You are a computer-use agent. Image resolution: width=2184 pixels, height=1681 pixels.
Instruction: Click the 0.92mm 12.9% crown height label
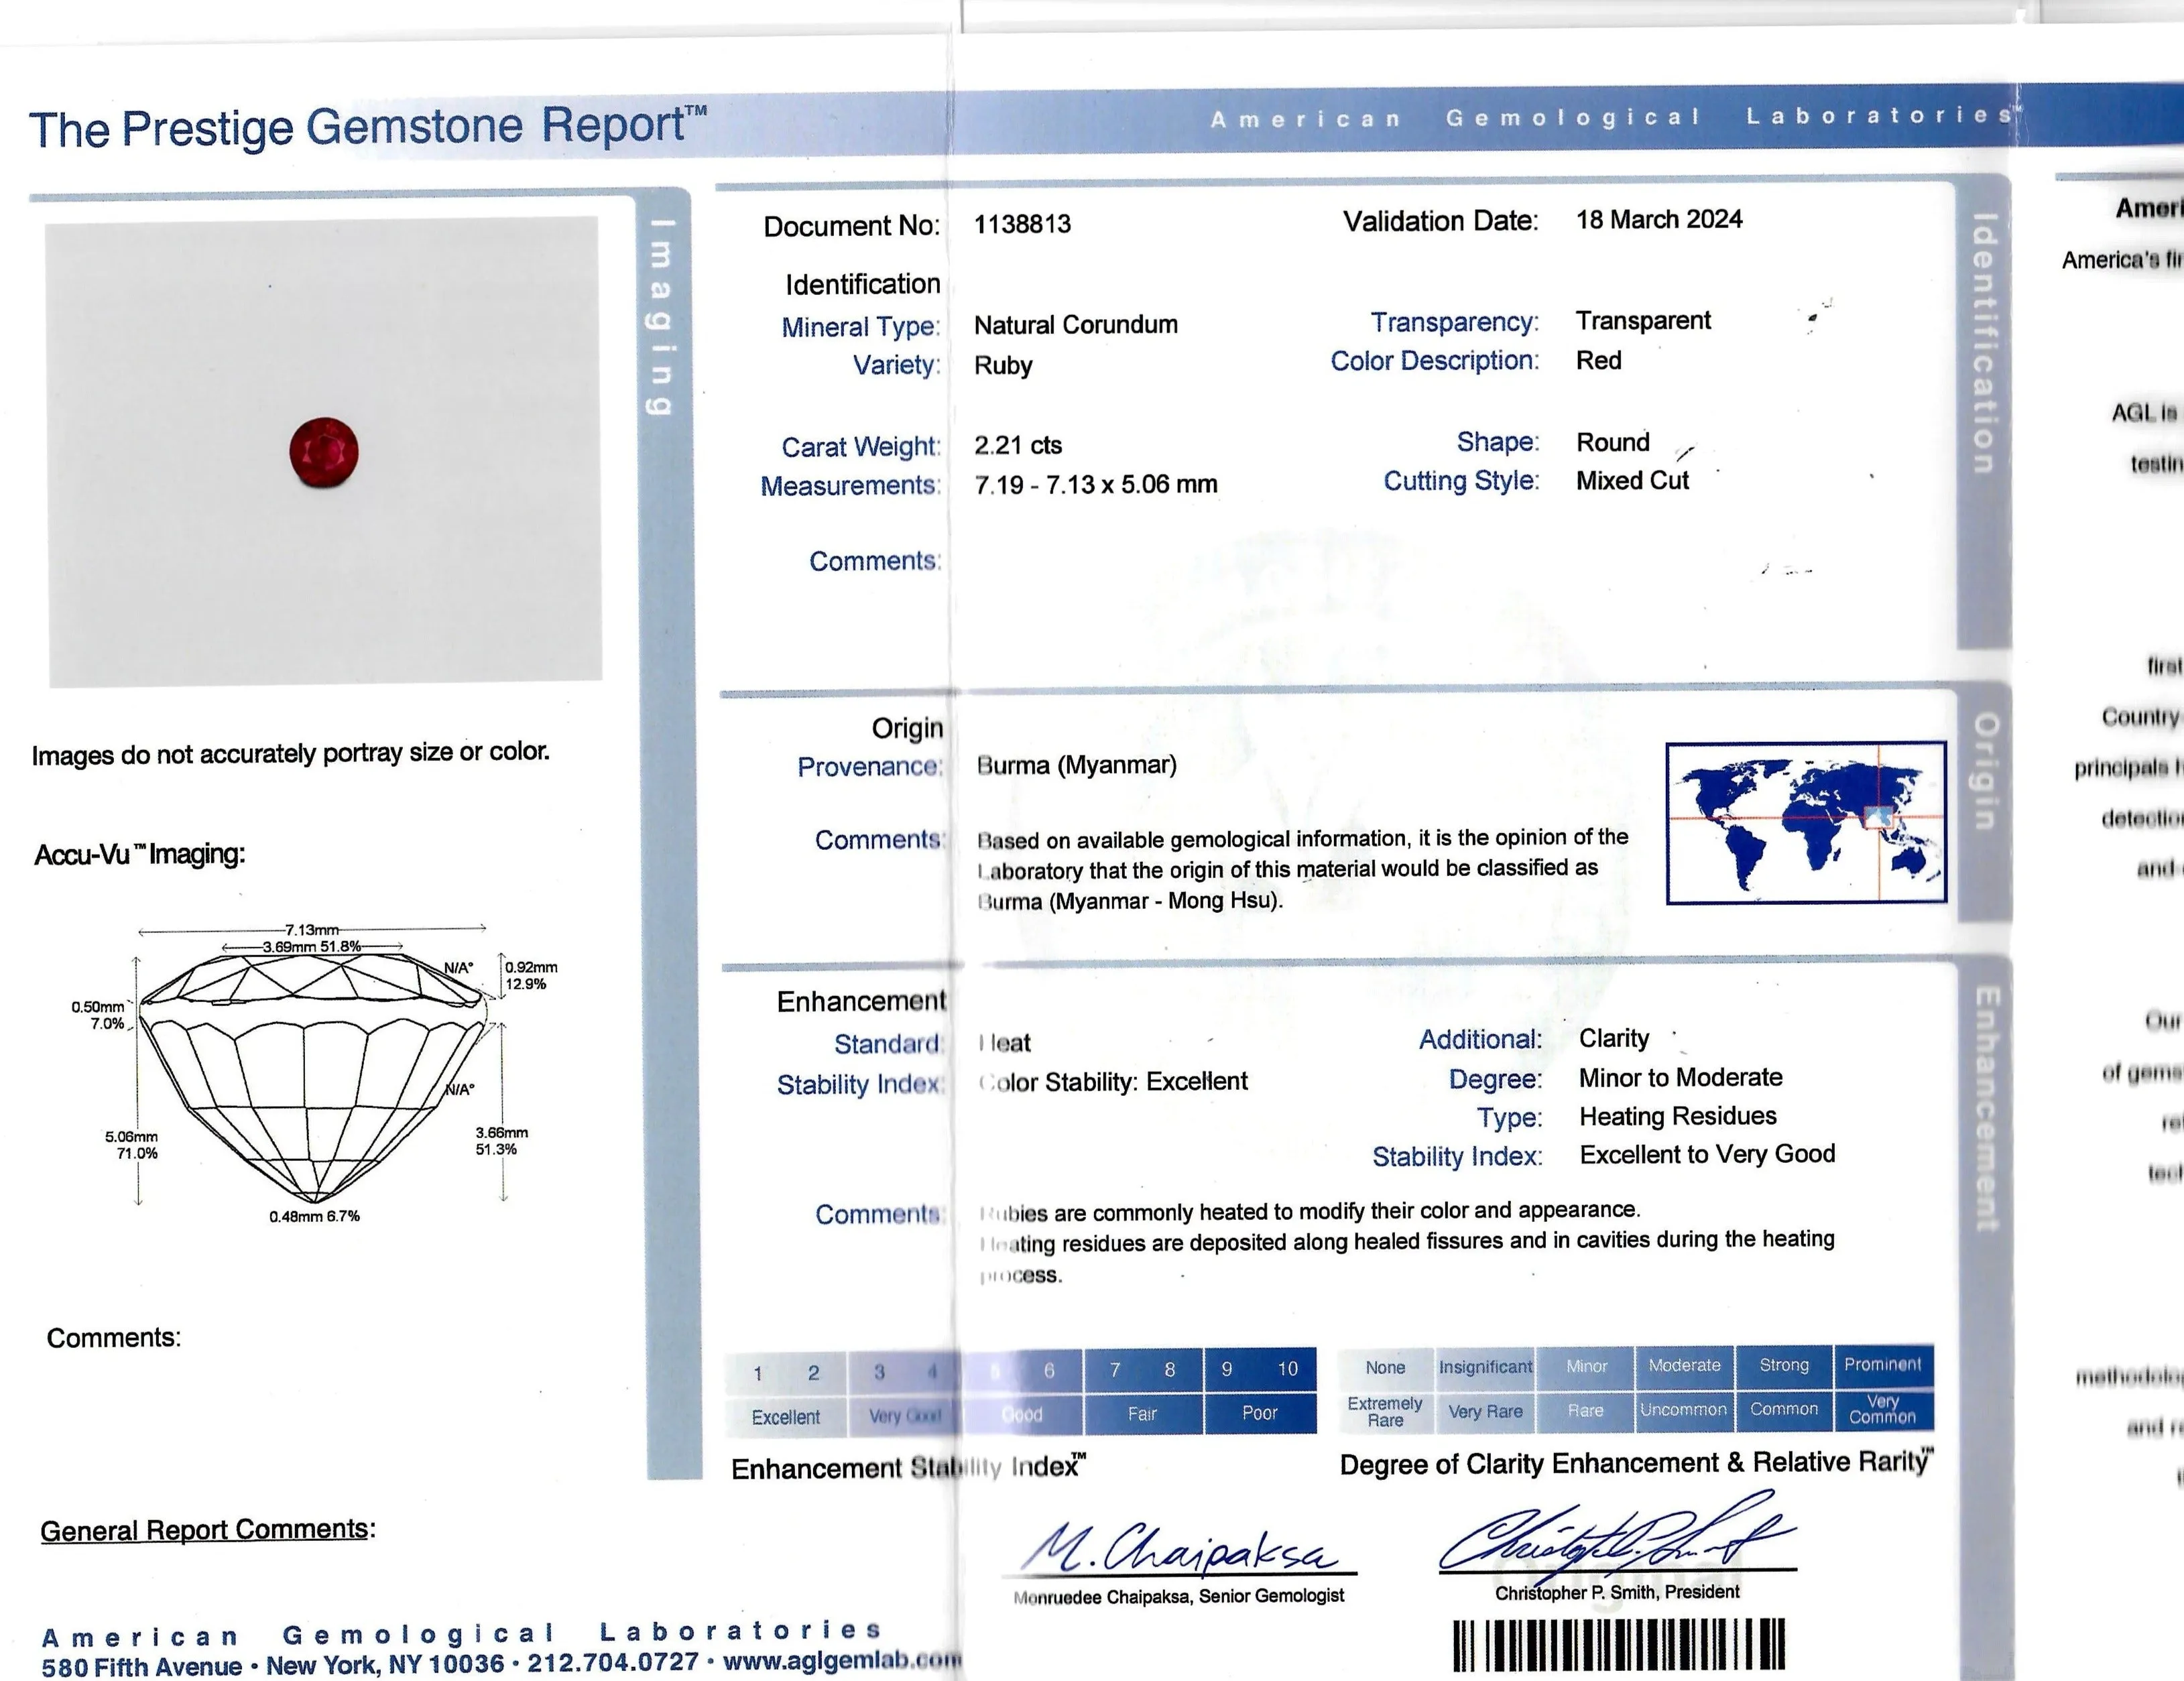point(531,976)
